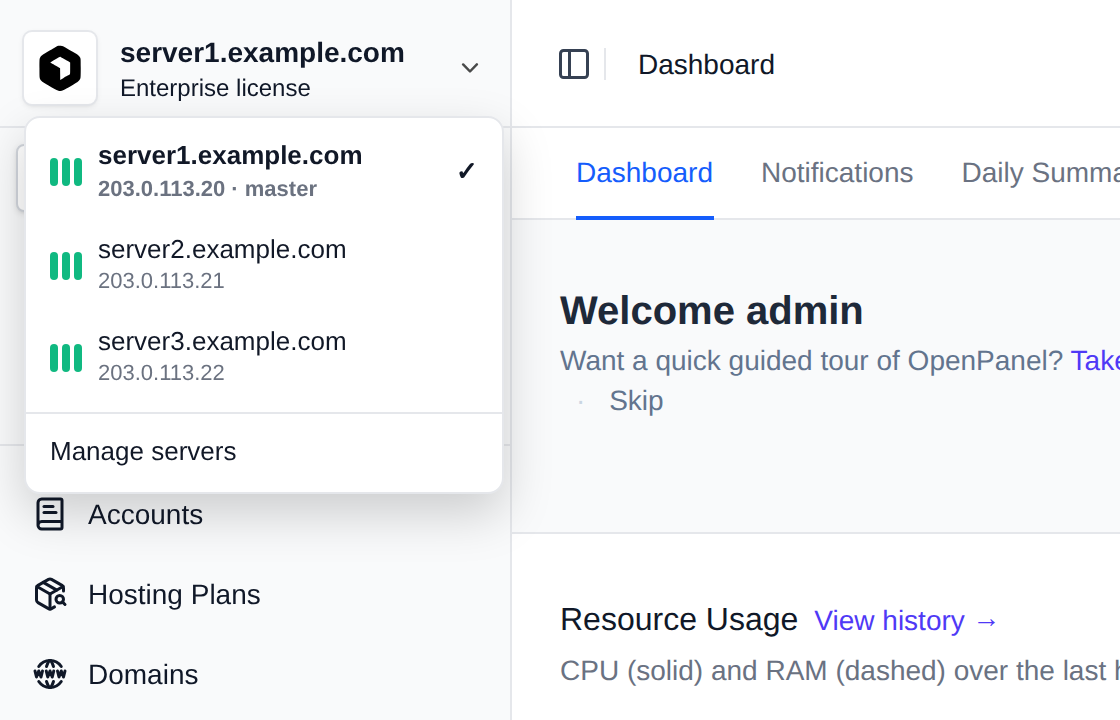The width and height of the screenshot is (1120, 720).
Task: Skip the guided tour
Action: tap(636, 401)
